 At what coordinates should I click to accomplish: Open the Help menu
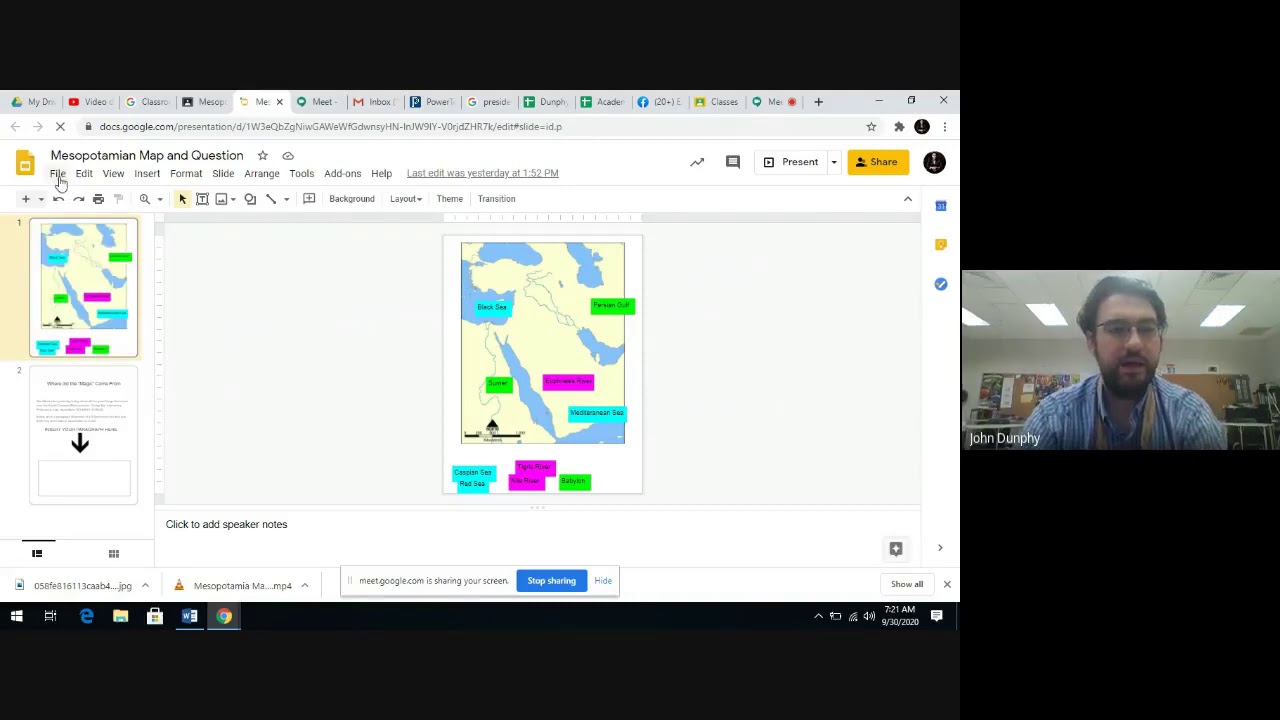click(x=381, y=174)
